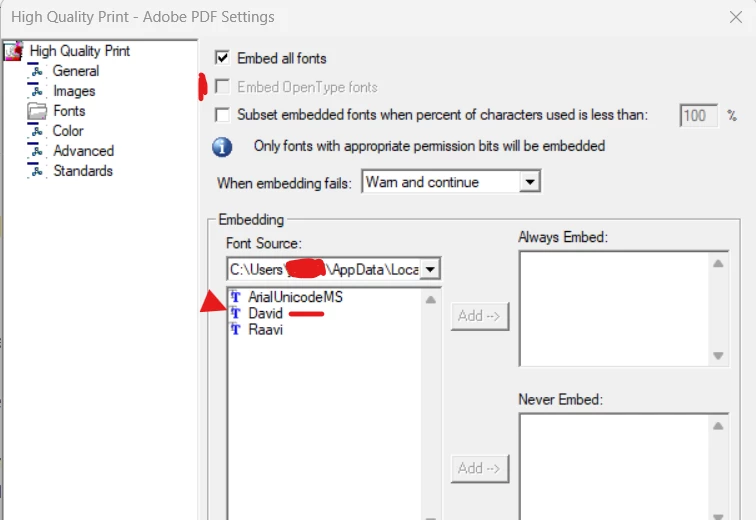Click Add button beside Never Embed
Viewport: 756px width, 520px height.
480,468
